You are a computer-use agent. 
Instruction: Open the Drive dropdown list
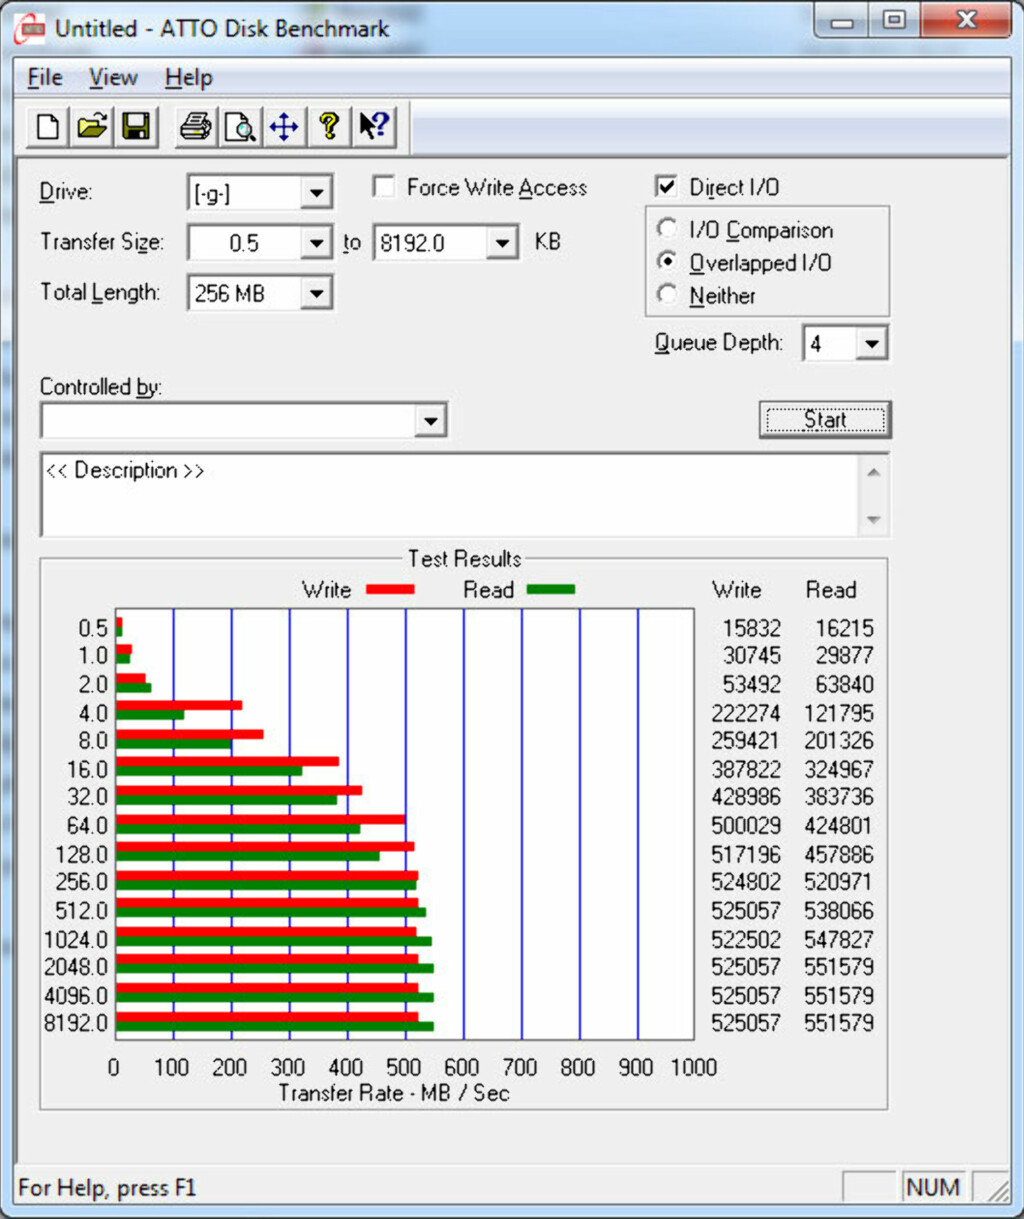coord(316,193)
